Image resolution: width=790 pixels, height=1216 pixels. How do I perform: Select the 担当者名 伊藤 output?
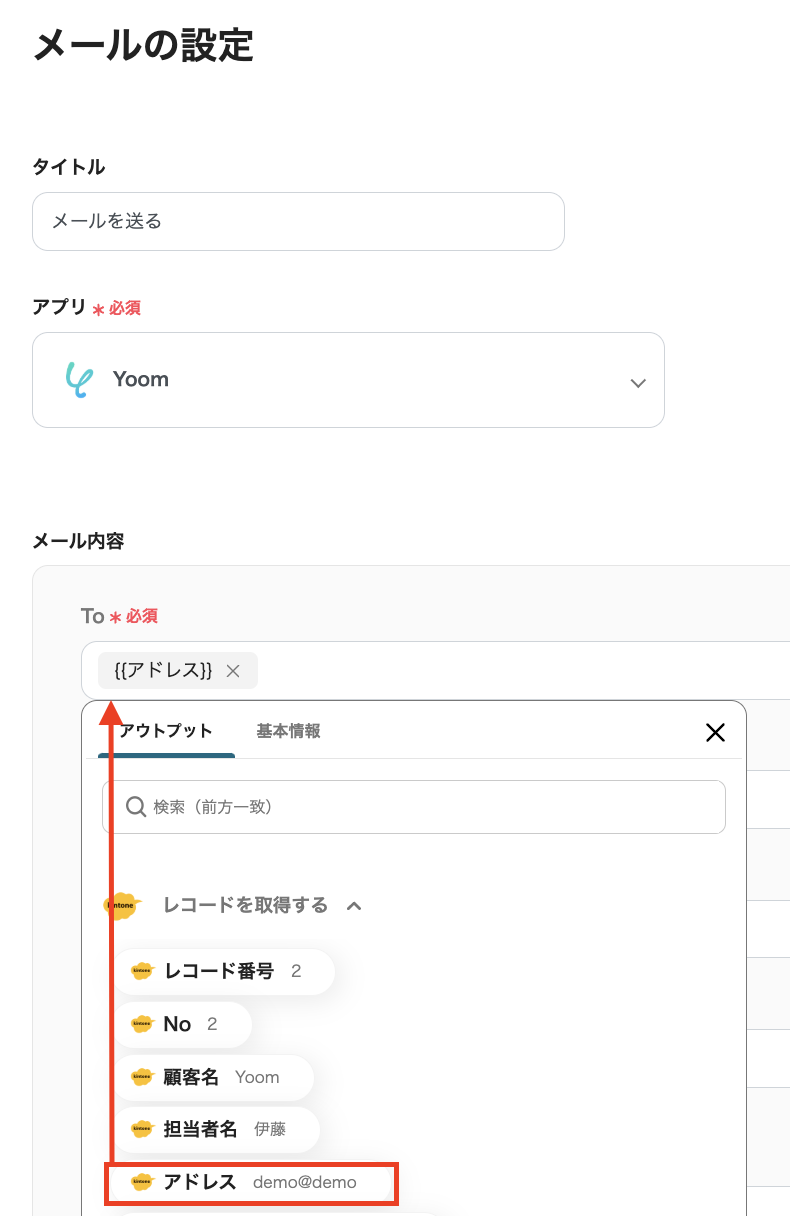217,1129
